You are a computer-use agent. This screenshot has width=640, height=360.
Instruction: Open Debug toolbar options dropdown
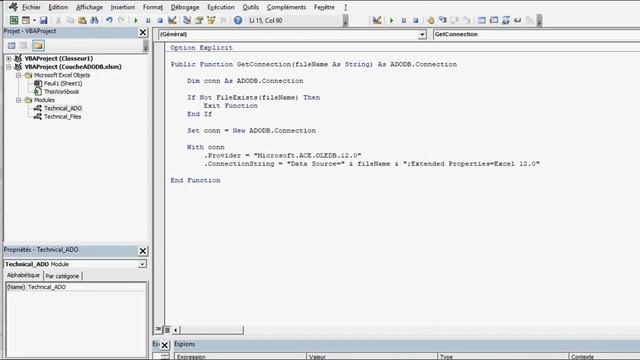(x=539, y=21)
